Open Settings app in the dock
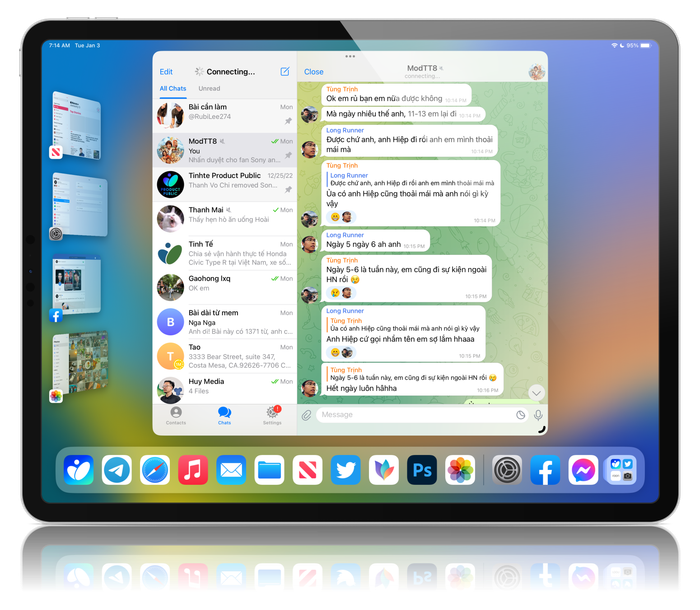Screen dimensions: 700x610 (507, 470)
